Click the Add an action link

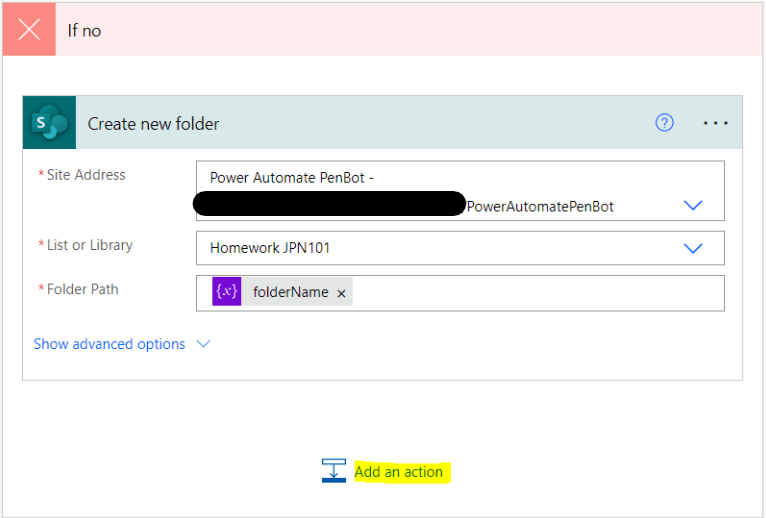pos(398,471)
